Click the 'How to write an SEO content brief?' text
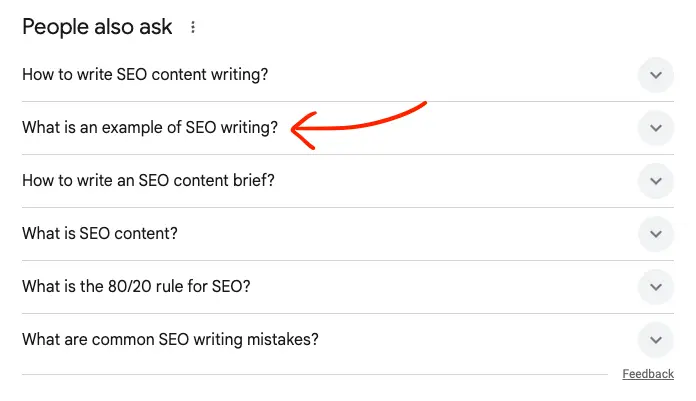696x401 pixels. (148, 181)
